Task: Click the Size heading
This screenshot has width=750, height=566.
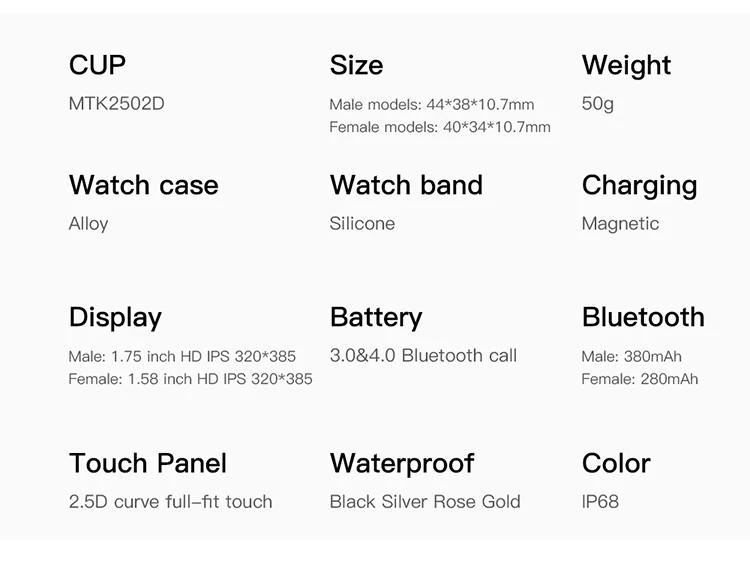Action: [x=356, y=65]
